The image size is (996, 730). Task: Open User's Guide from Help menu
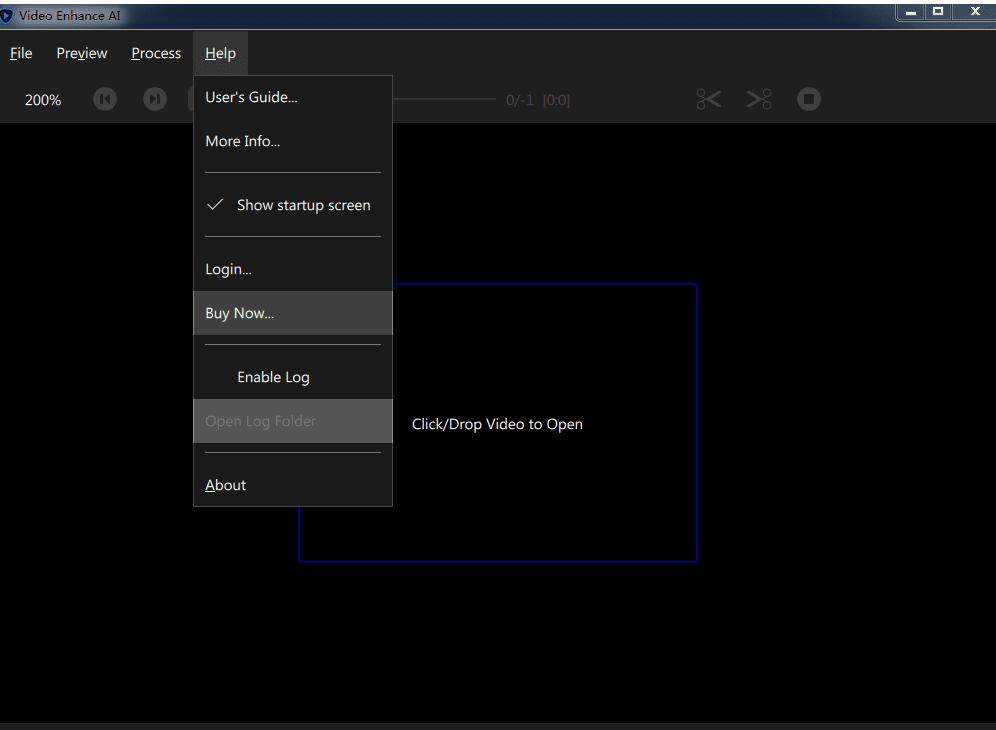[293, 97]
